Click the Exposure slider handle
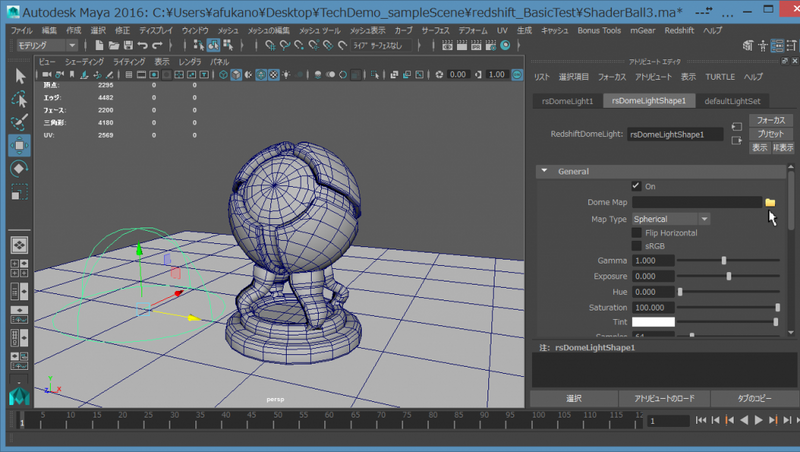This screenshot has width=800, height=452. 729,276
